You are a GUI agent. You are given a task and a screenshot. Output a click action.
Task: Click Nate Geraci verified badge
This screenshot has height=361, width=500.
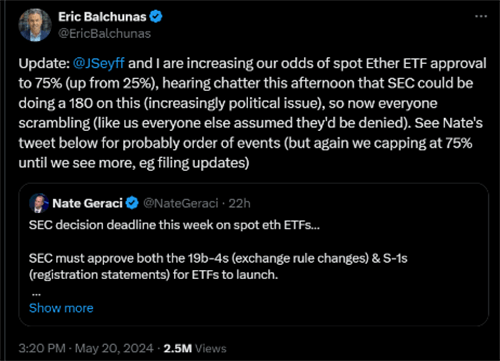click(132, 203)
